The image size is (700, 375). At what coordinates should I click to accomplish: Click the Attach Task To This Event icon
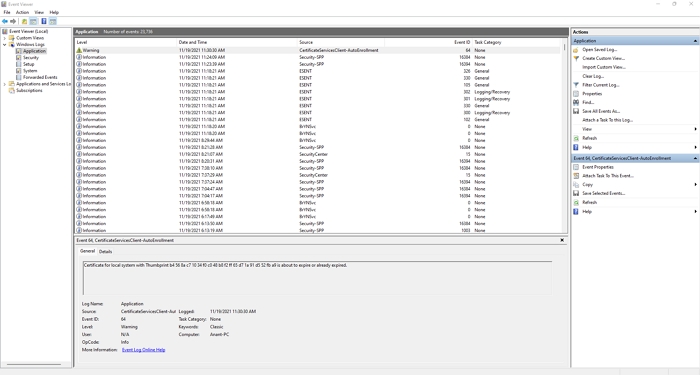[x=576, y=176]
